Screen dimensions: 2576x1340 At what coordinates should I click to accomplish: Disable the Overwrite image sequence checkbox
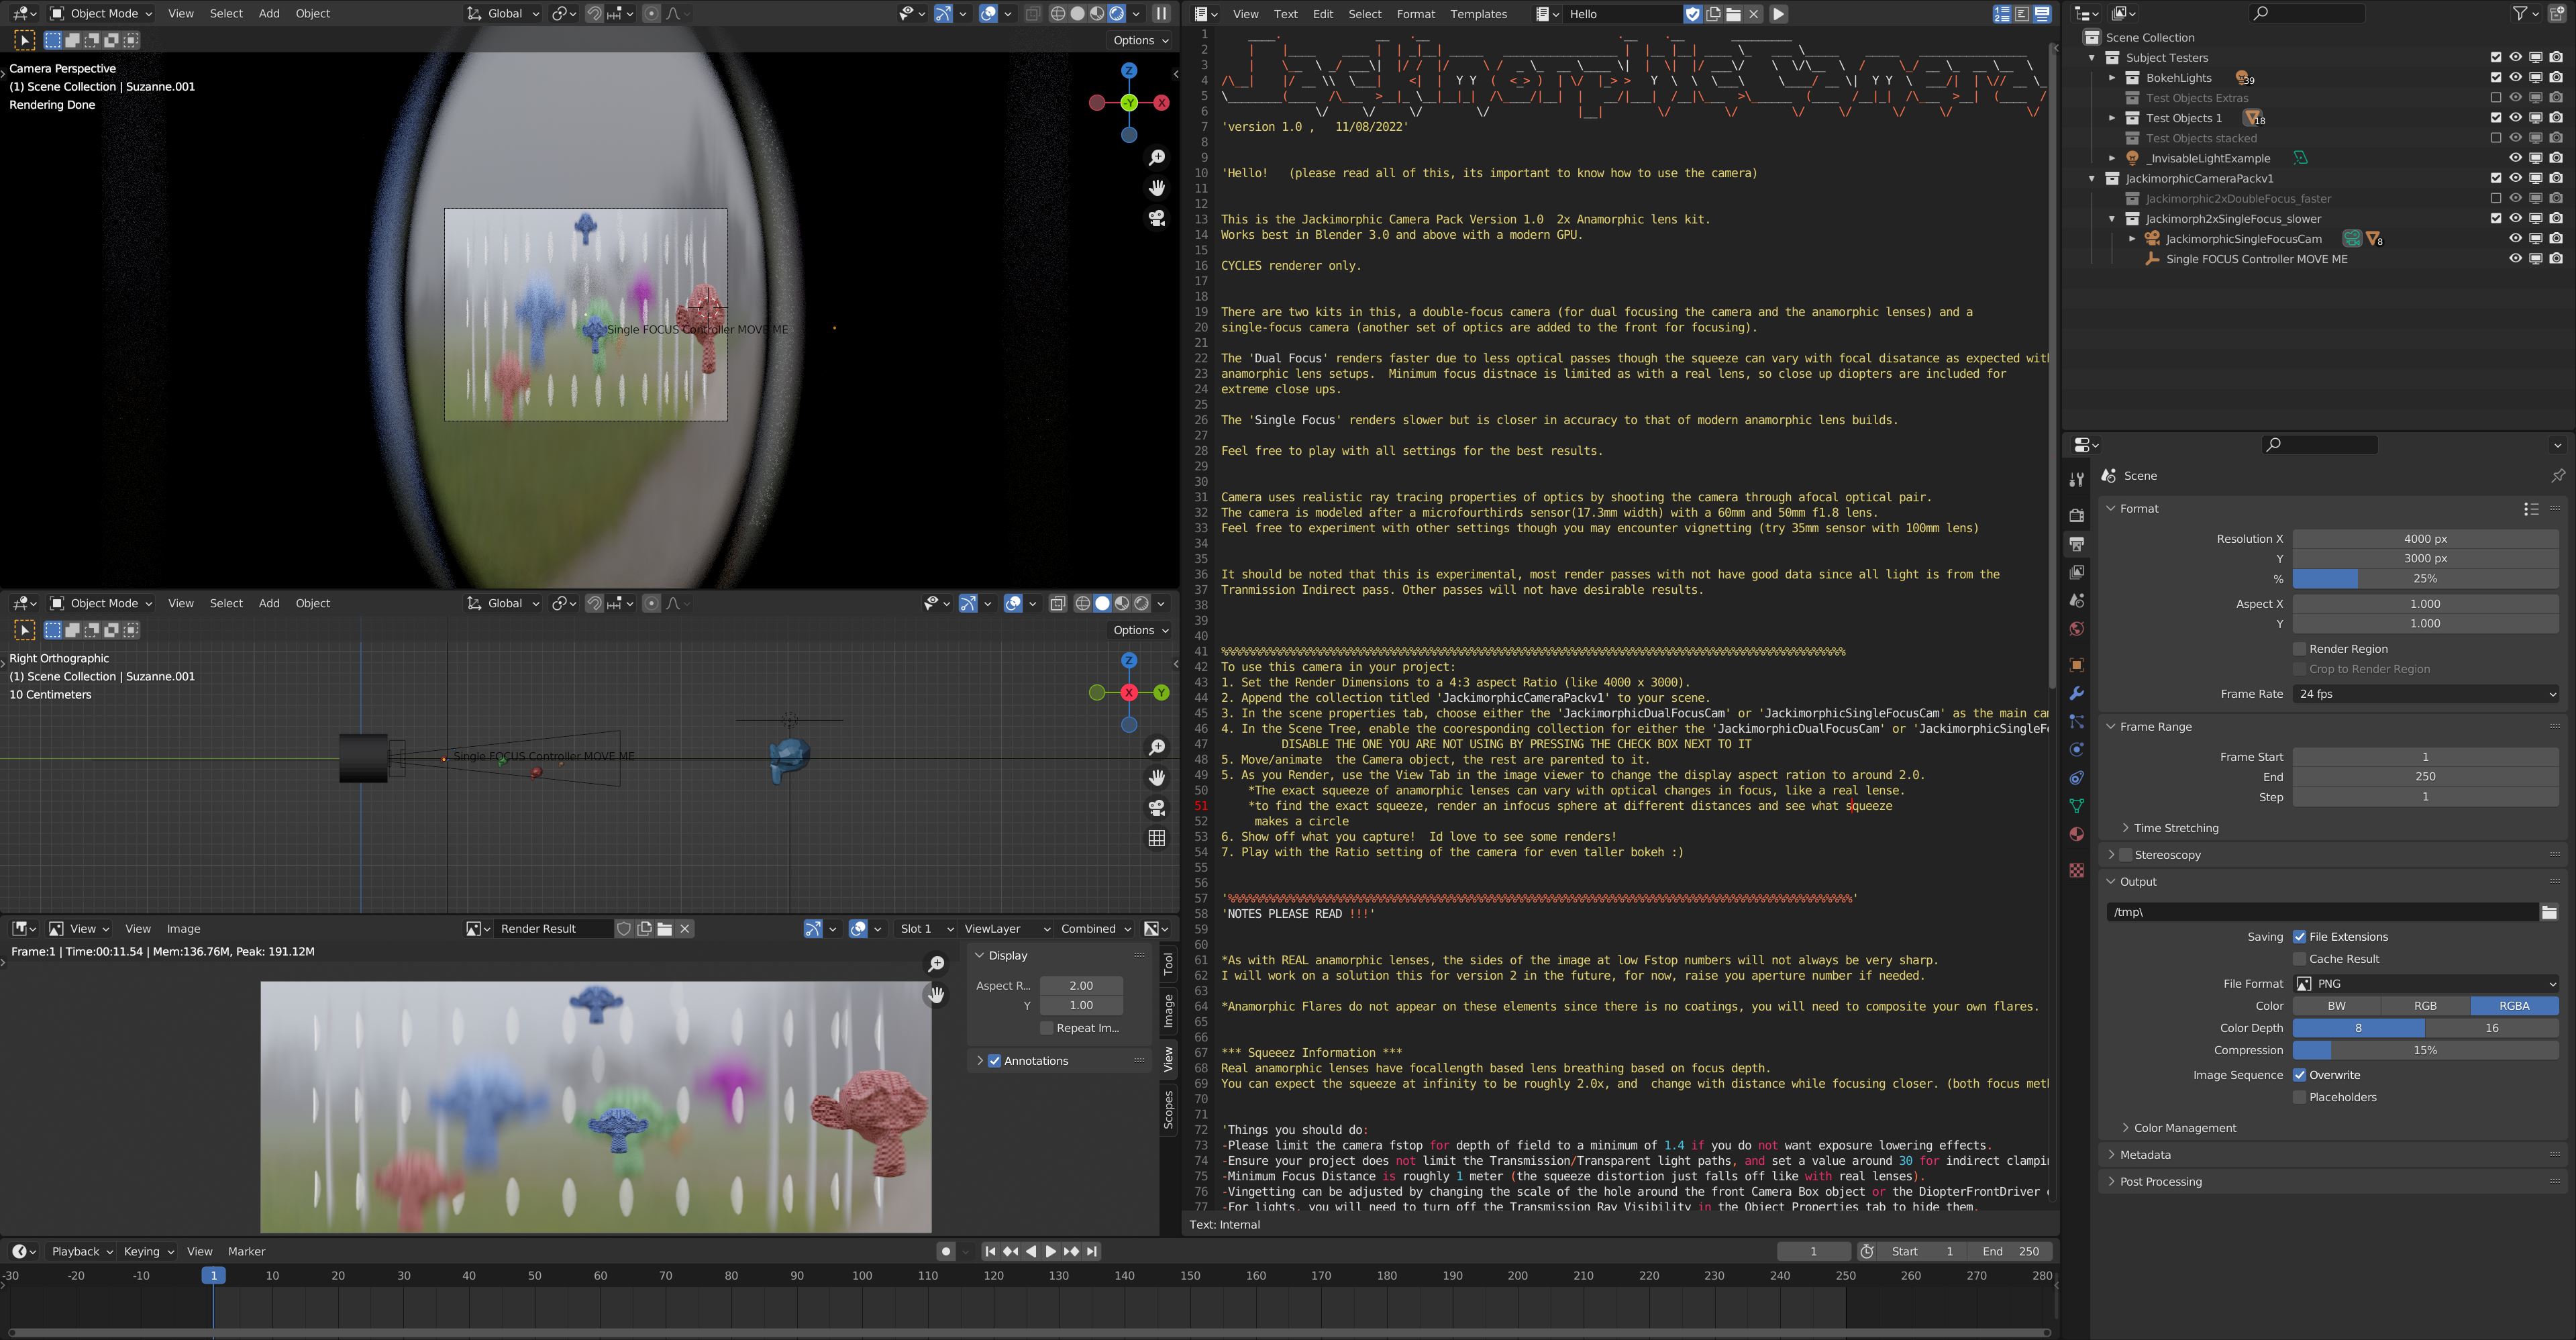[2299, 1075]
